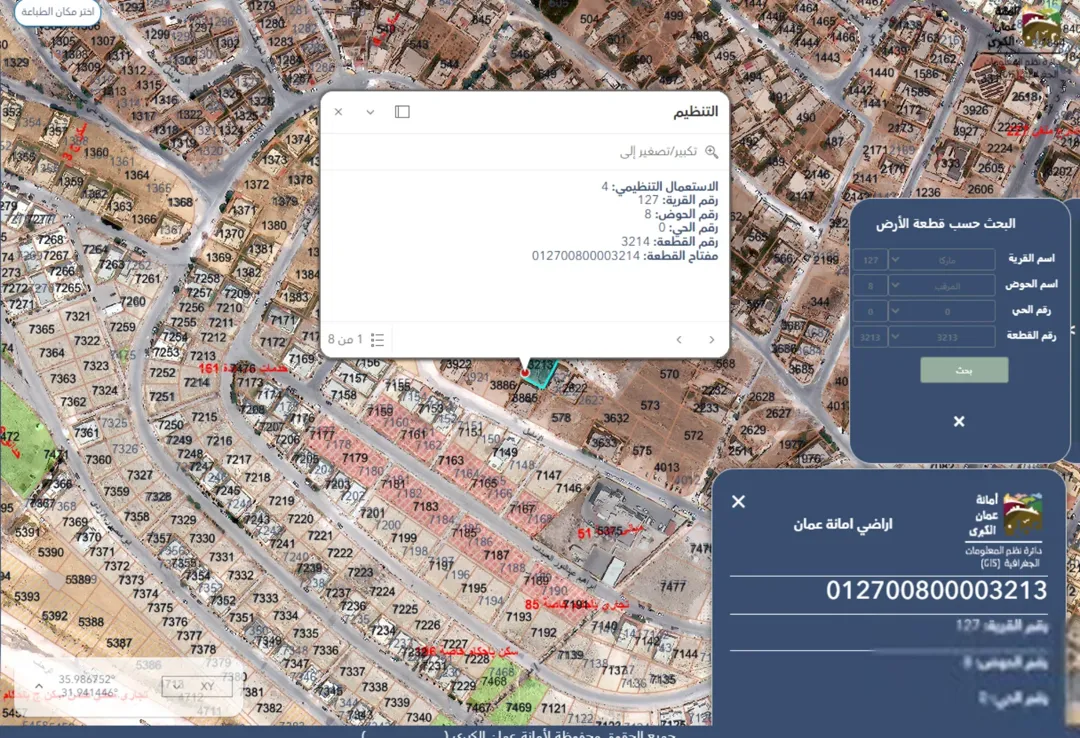Click the red marker on parcel 3213

click(525, 373)
